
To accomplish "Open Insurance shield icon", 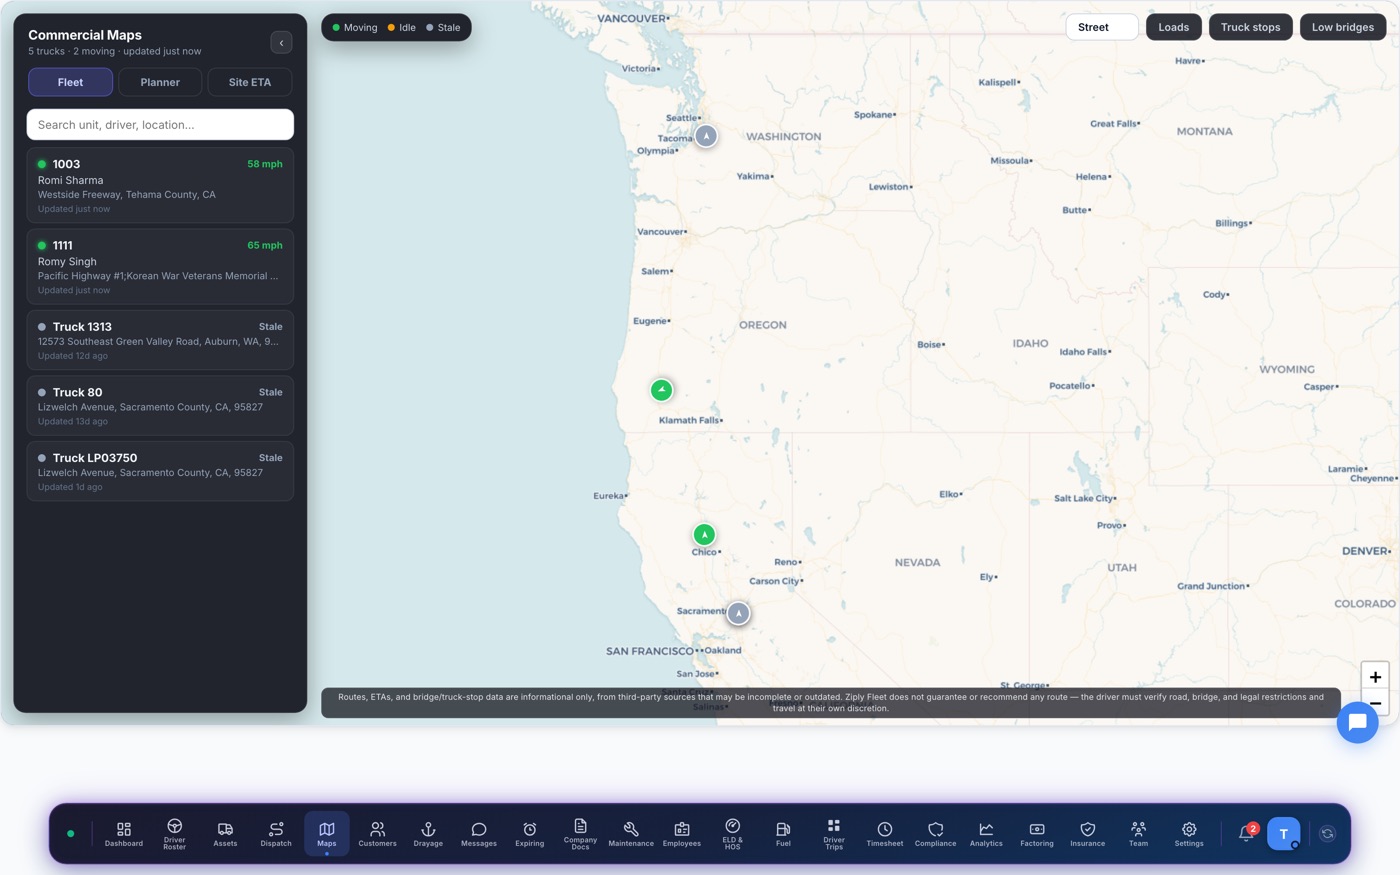I will [x=1088, y=834].
